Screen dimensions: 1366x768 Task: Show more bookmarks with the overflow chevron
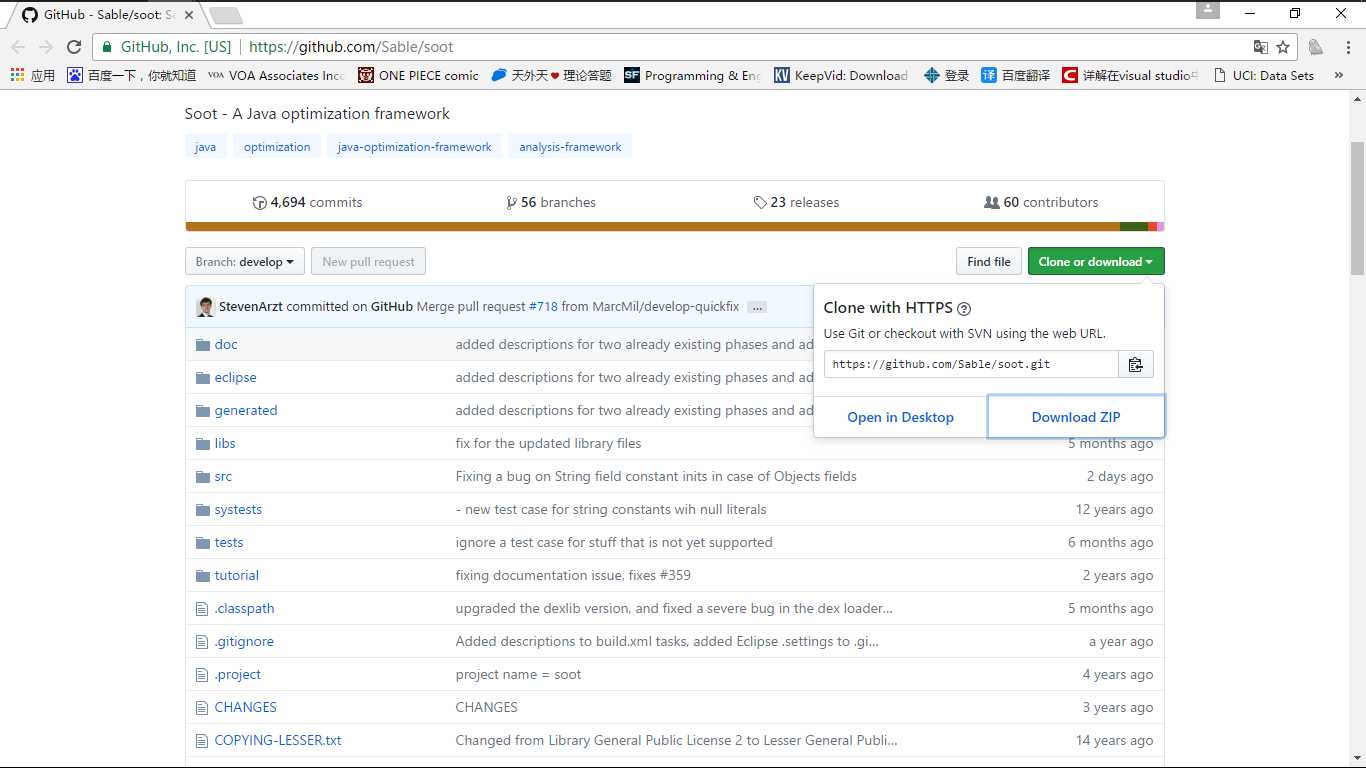[x=1338, y=75]
